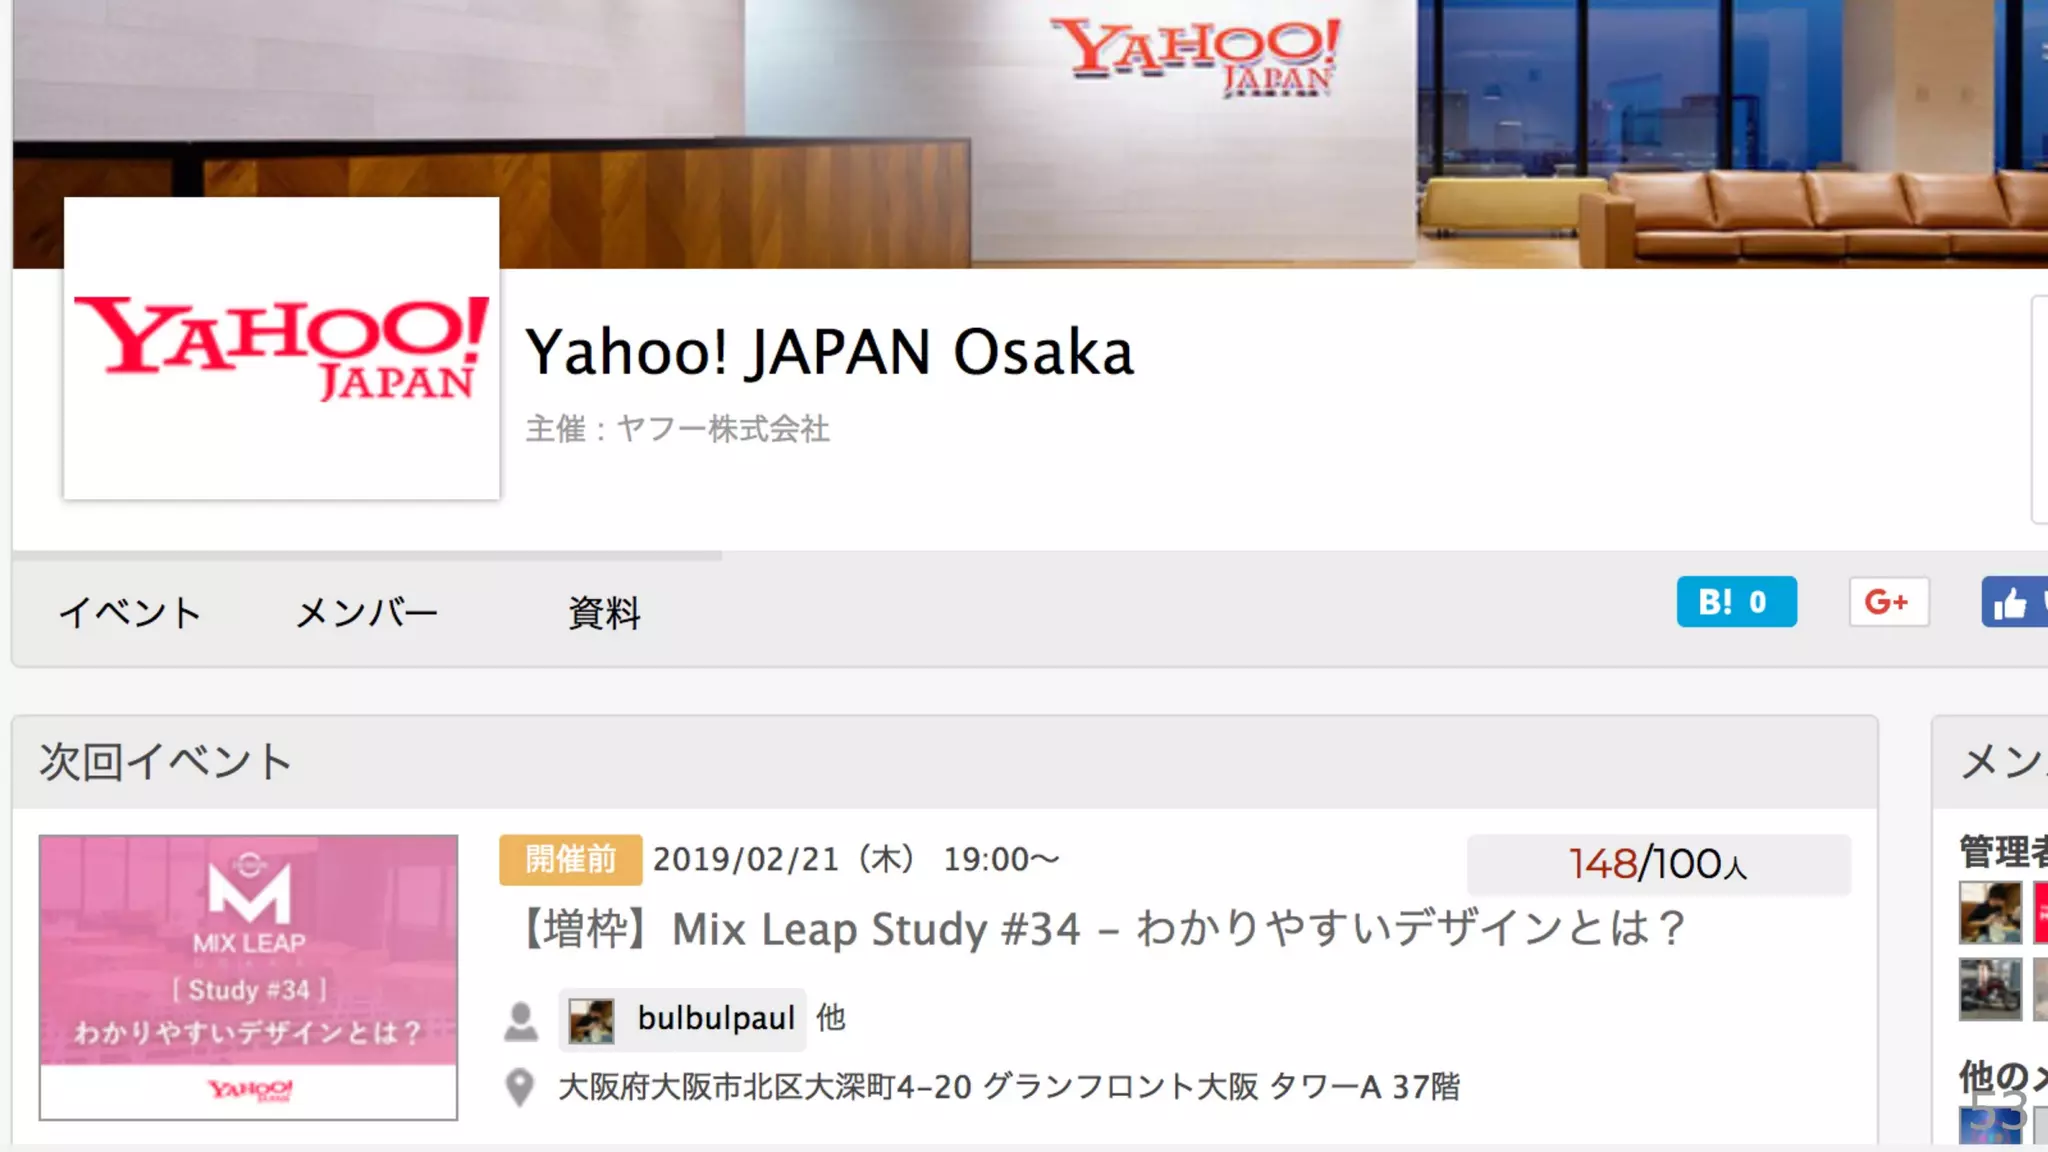This screenshot has height=1152, width=2048.
Task: Click the person icon next to bulbulpaul
Action: (520, 1021)
